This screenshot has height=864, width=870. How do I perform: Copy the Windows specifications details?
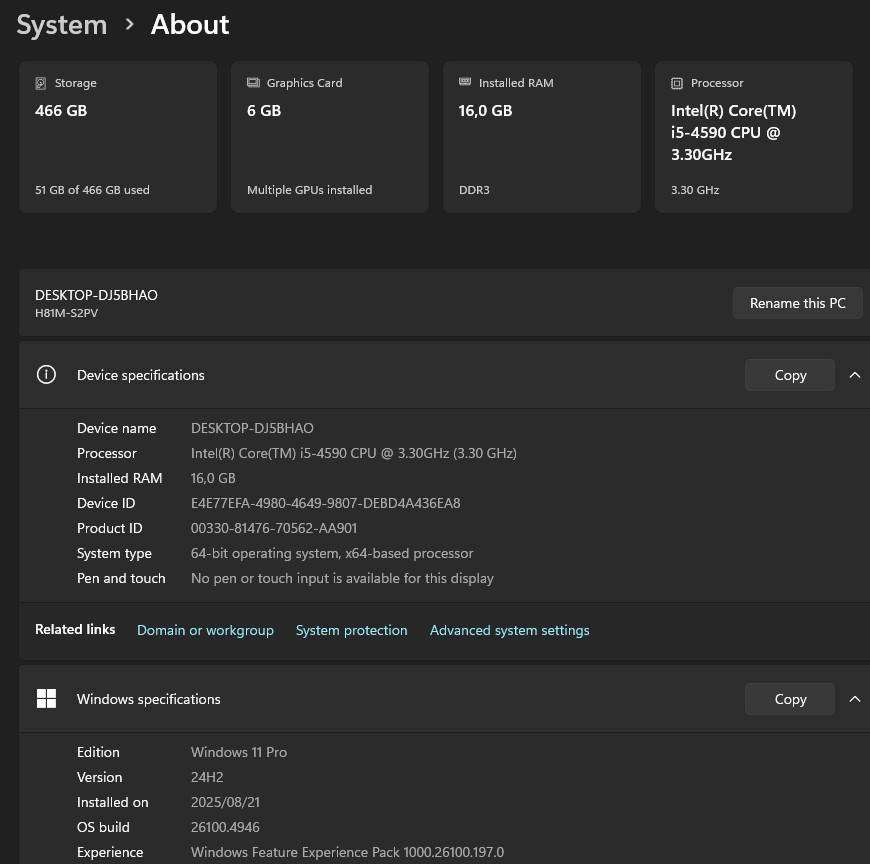point(789,698)
